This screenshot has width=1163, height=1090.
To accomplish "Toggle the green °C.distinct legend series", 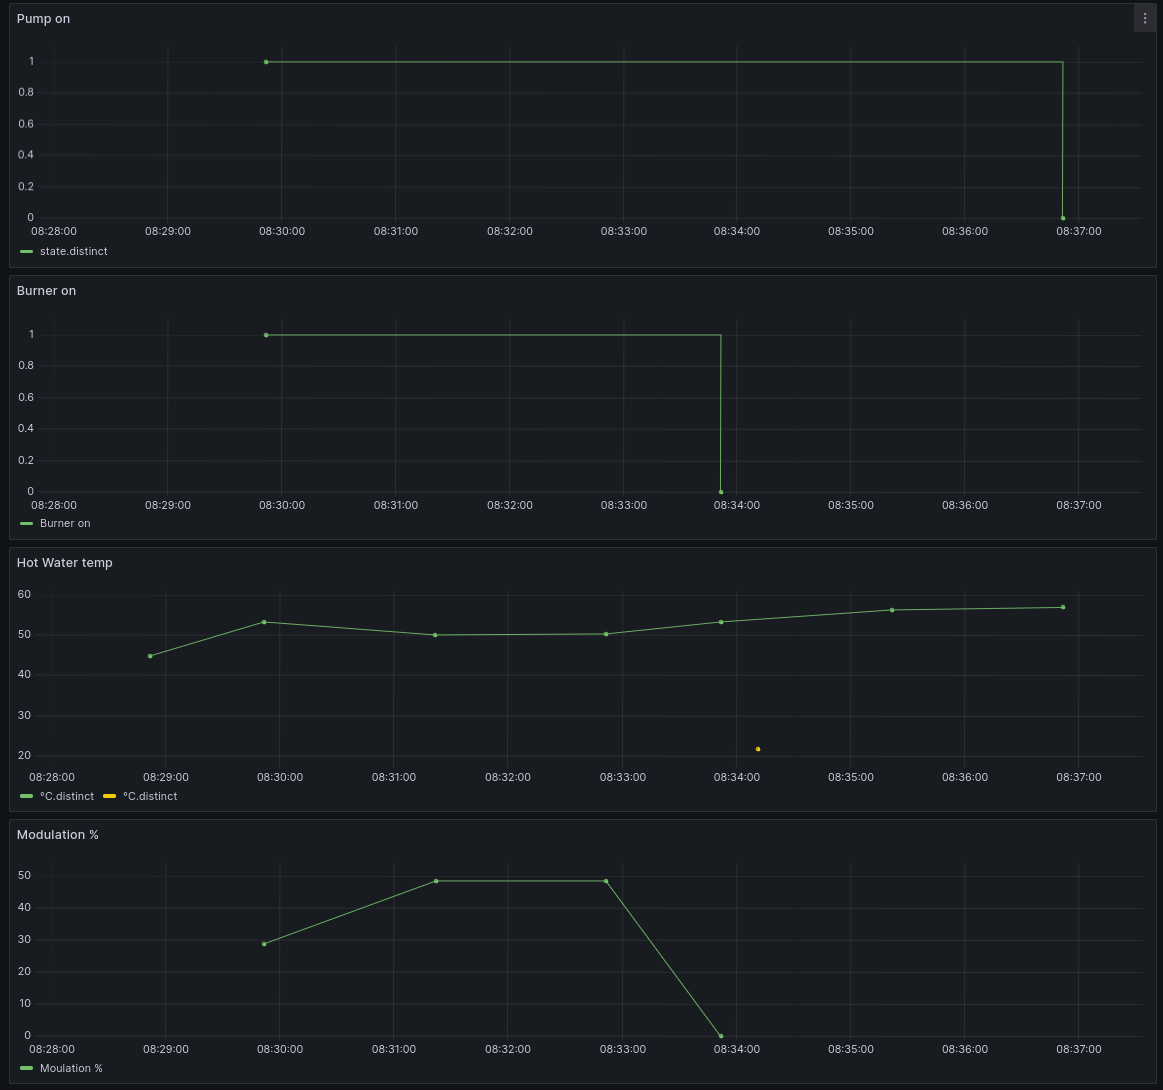I will [x=66, y=797].
